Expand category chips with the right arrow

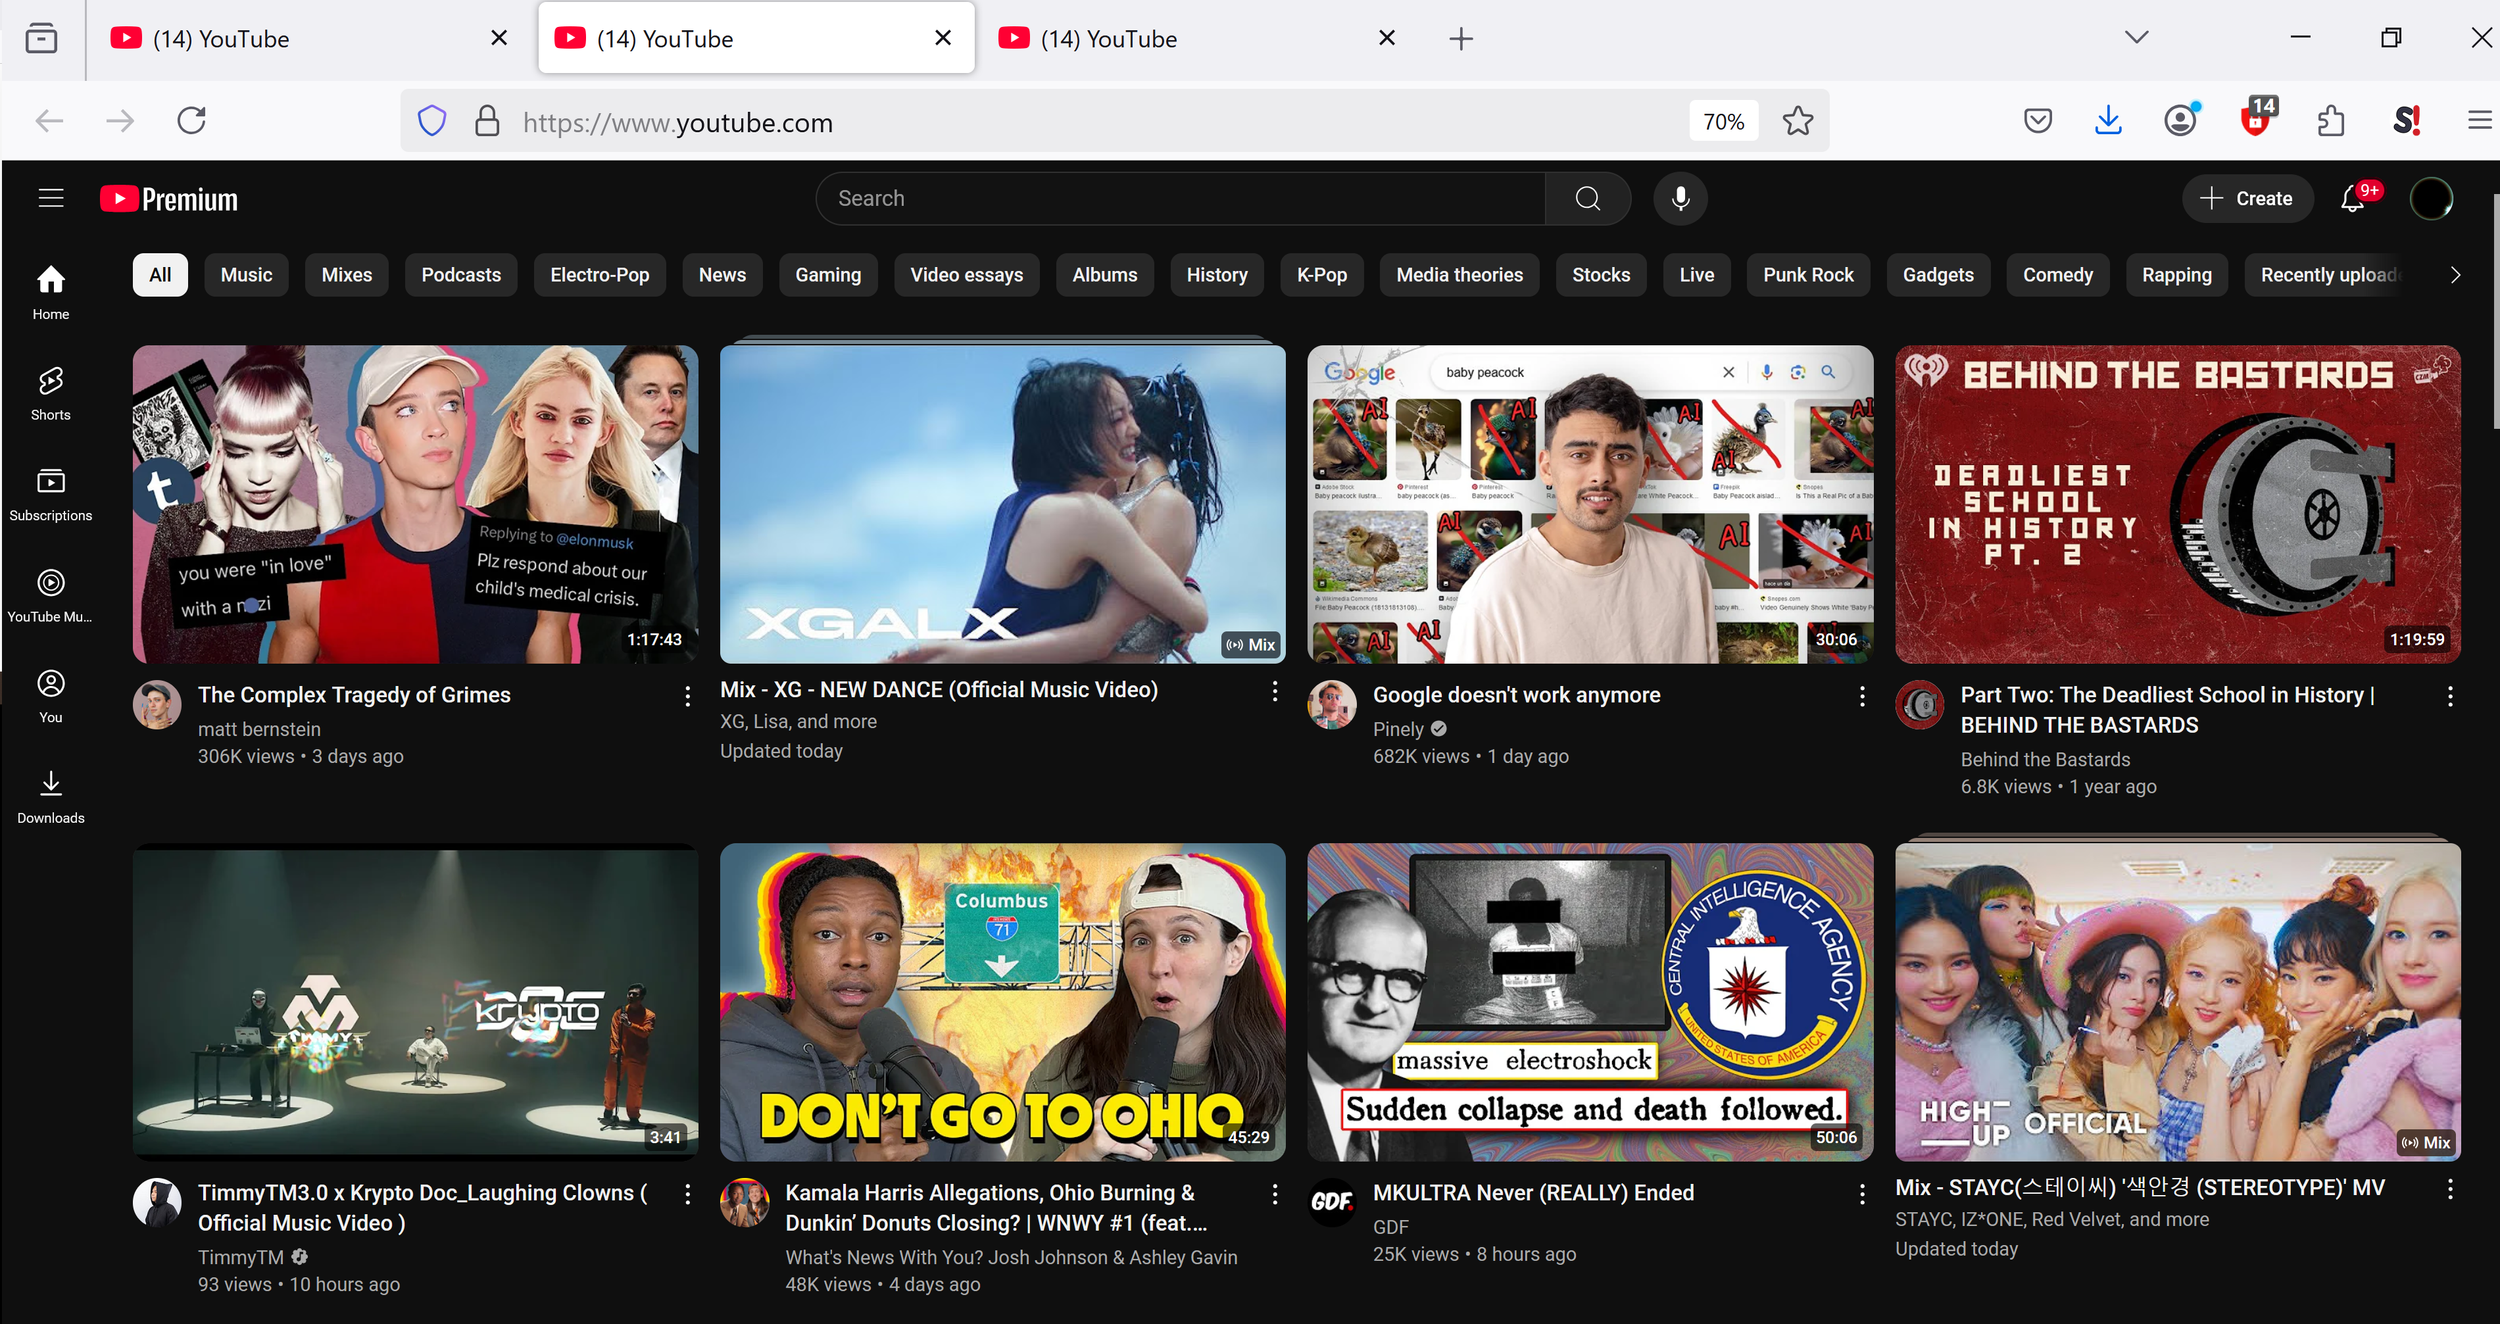tap(2454, 275)
